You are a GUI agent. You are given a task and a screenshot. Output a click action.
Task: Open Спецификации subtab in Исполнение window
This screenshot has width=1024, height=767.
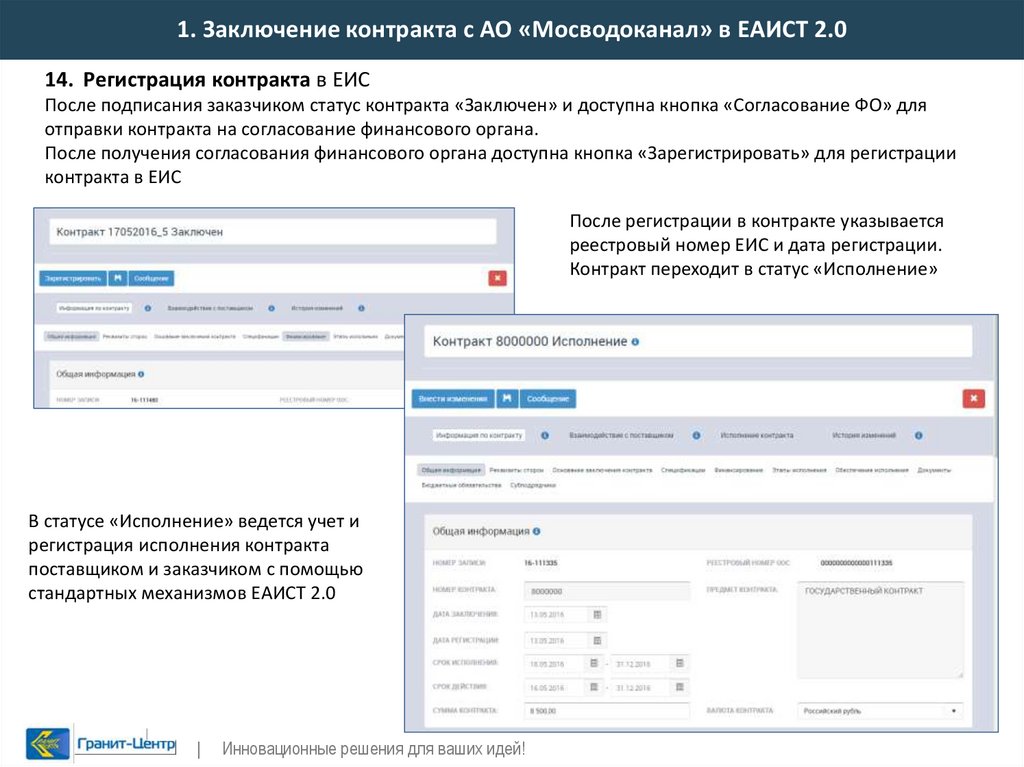tap(683, 470)
